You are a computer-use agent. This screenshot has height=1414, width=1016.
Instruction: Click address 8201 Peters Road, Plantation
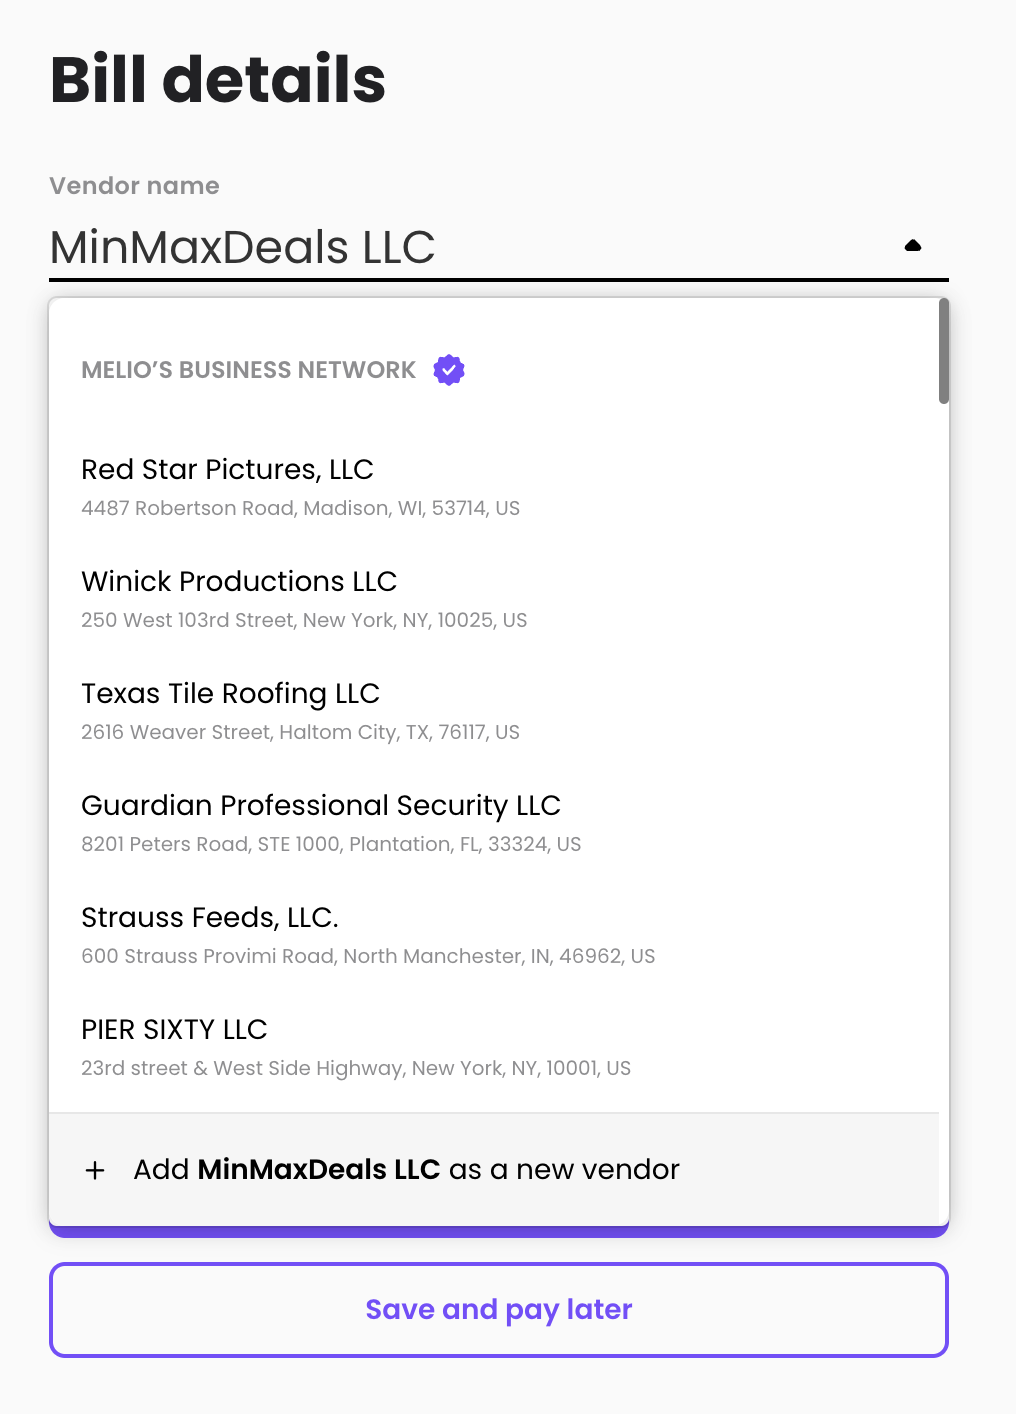[x=331, y=844]
